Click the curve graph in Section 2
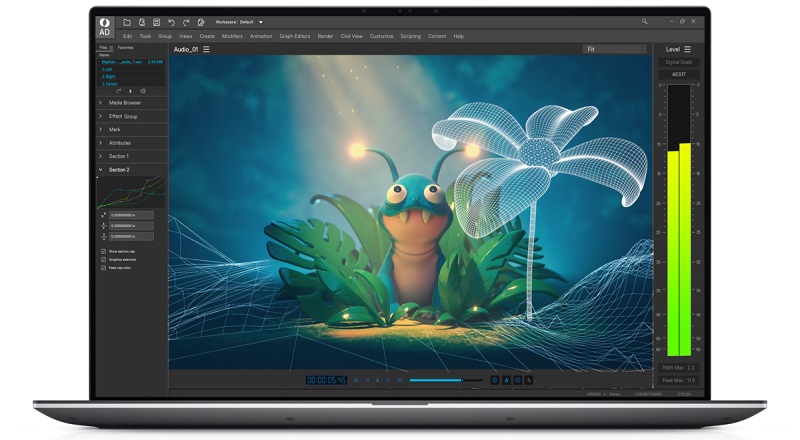Screen dimensions: 800x440 coord(131,192)
